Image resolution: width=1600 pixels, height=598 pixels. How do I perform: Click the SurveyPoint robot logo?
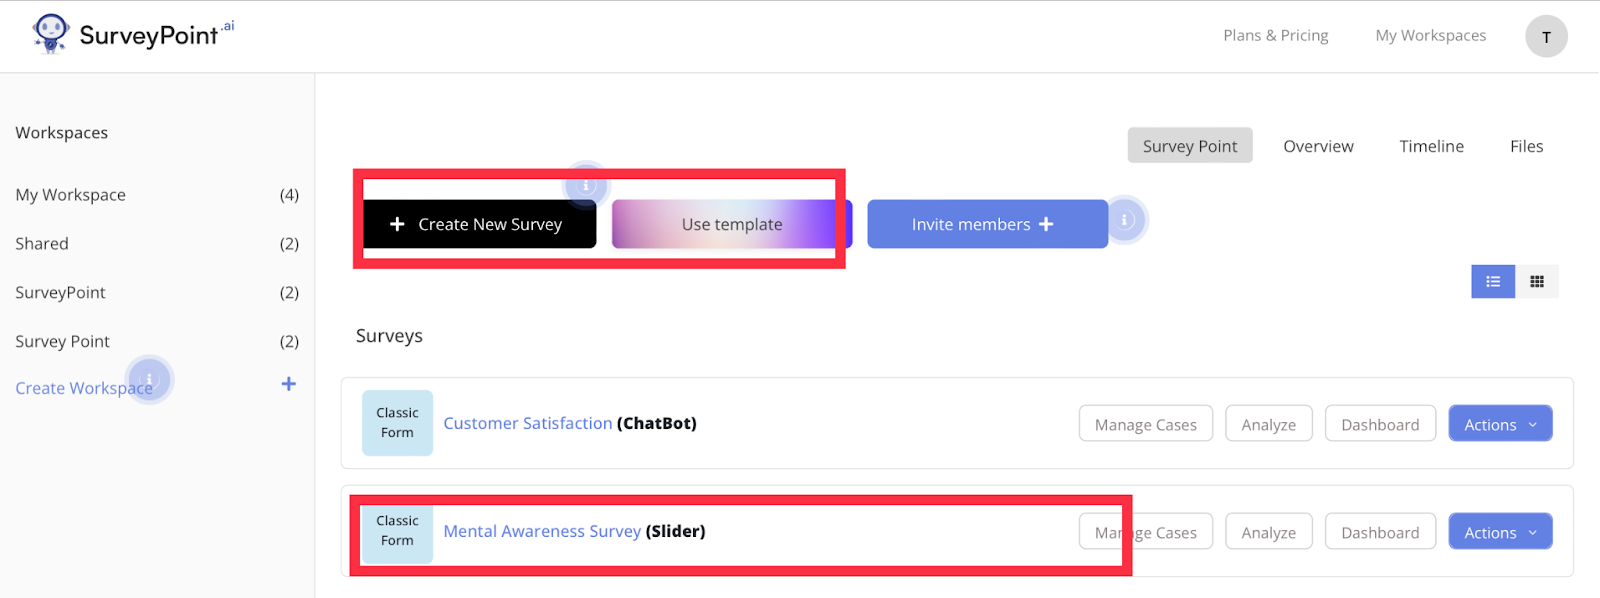pyautogui.click(x=50, y=33)
